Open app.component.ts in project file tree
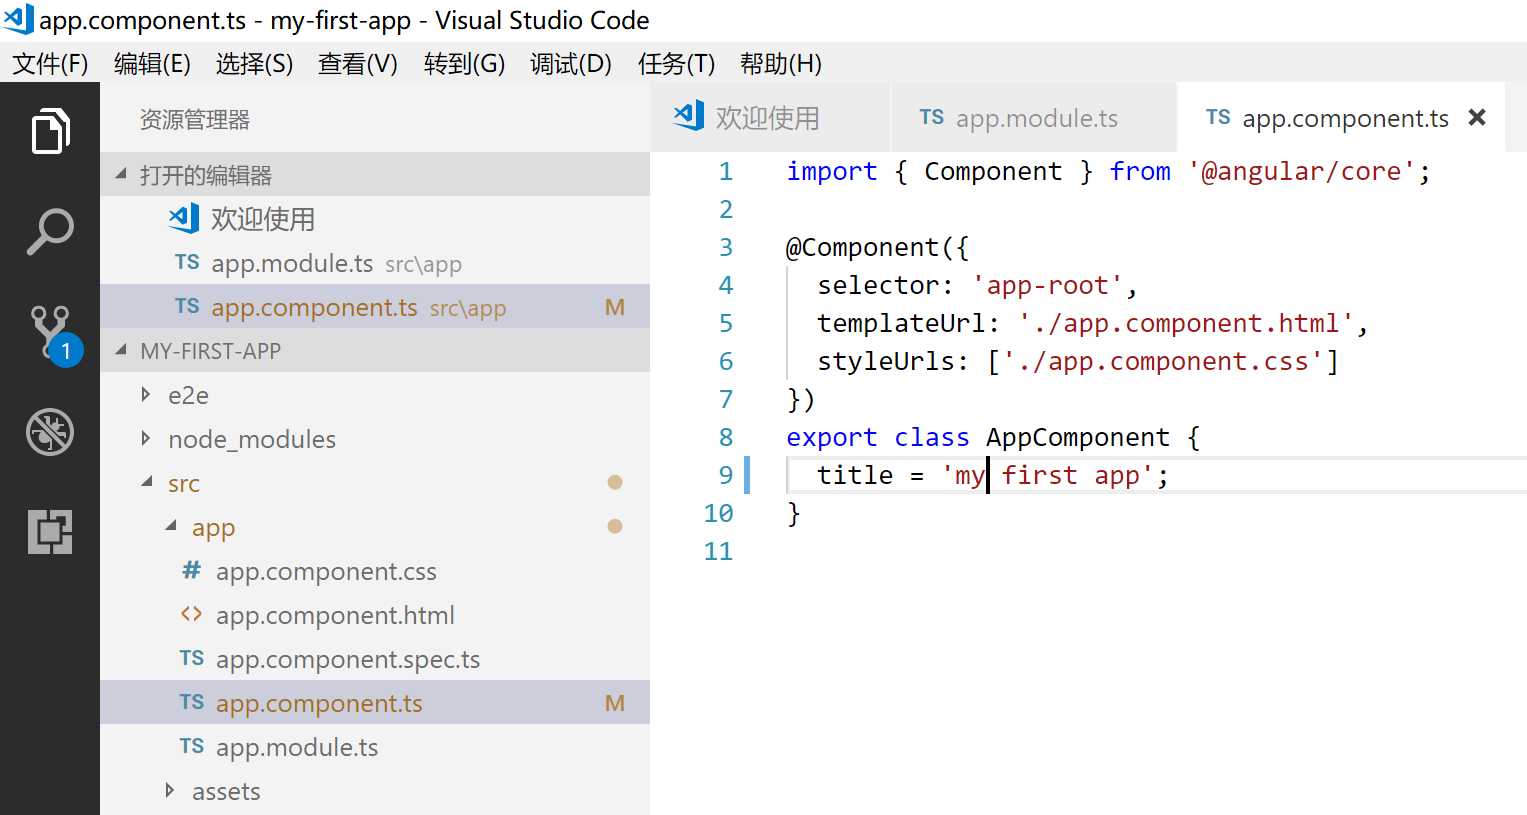 tap(375, 702)
